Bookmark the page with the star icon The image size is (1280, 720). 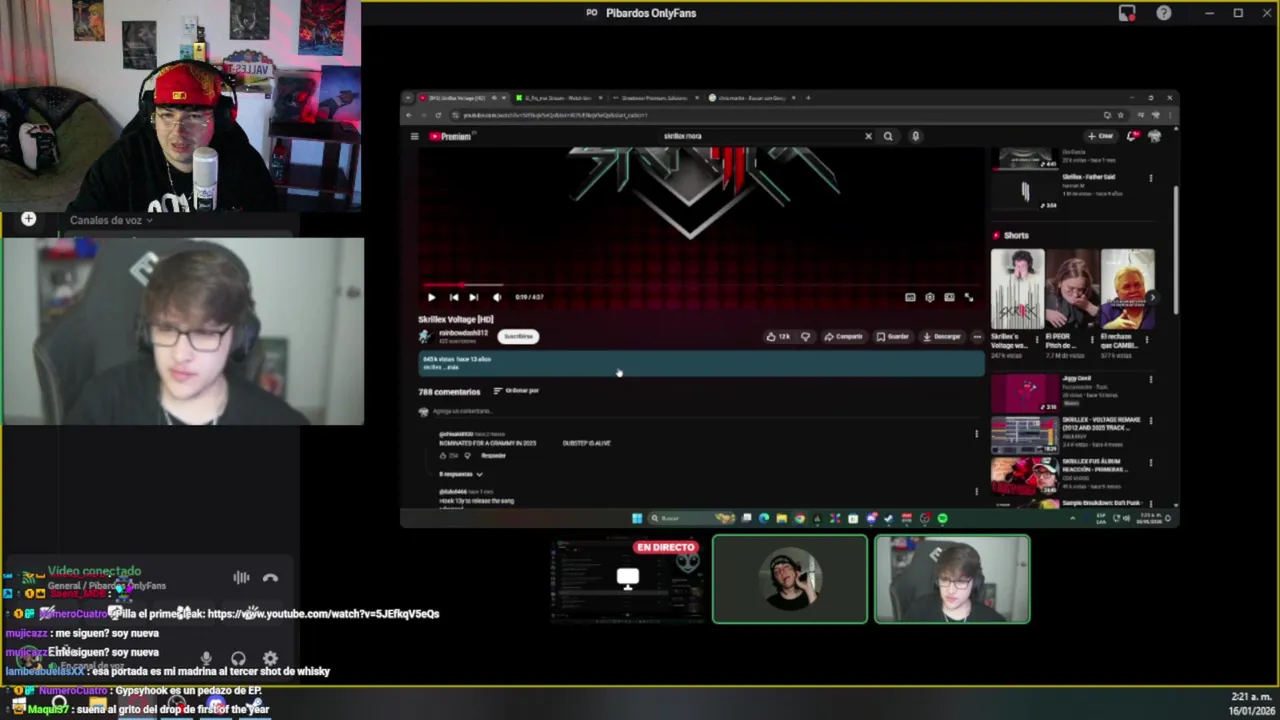pos(1120,115)
